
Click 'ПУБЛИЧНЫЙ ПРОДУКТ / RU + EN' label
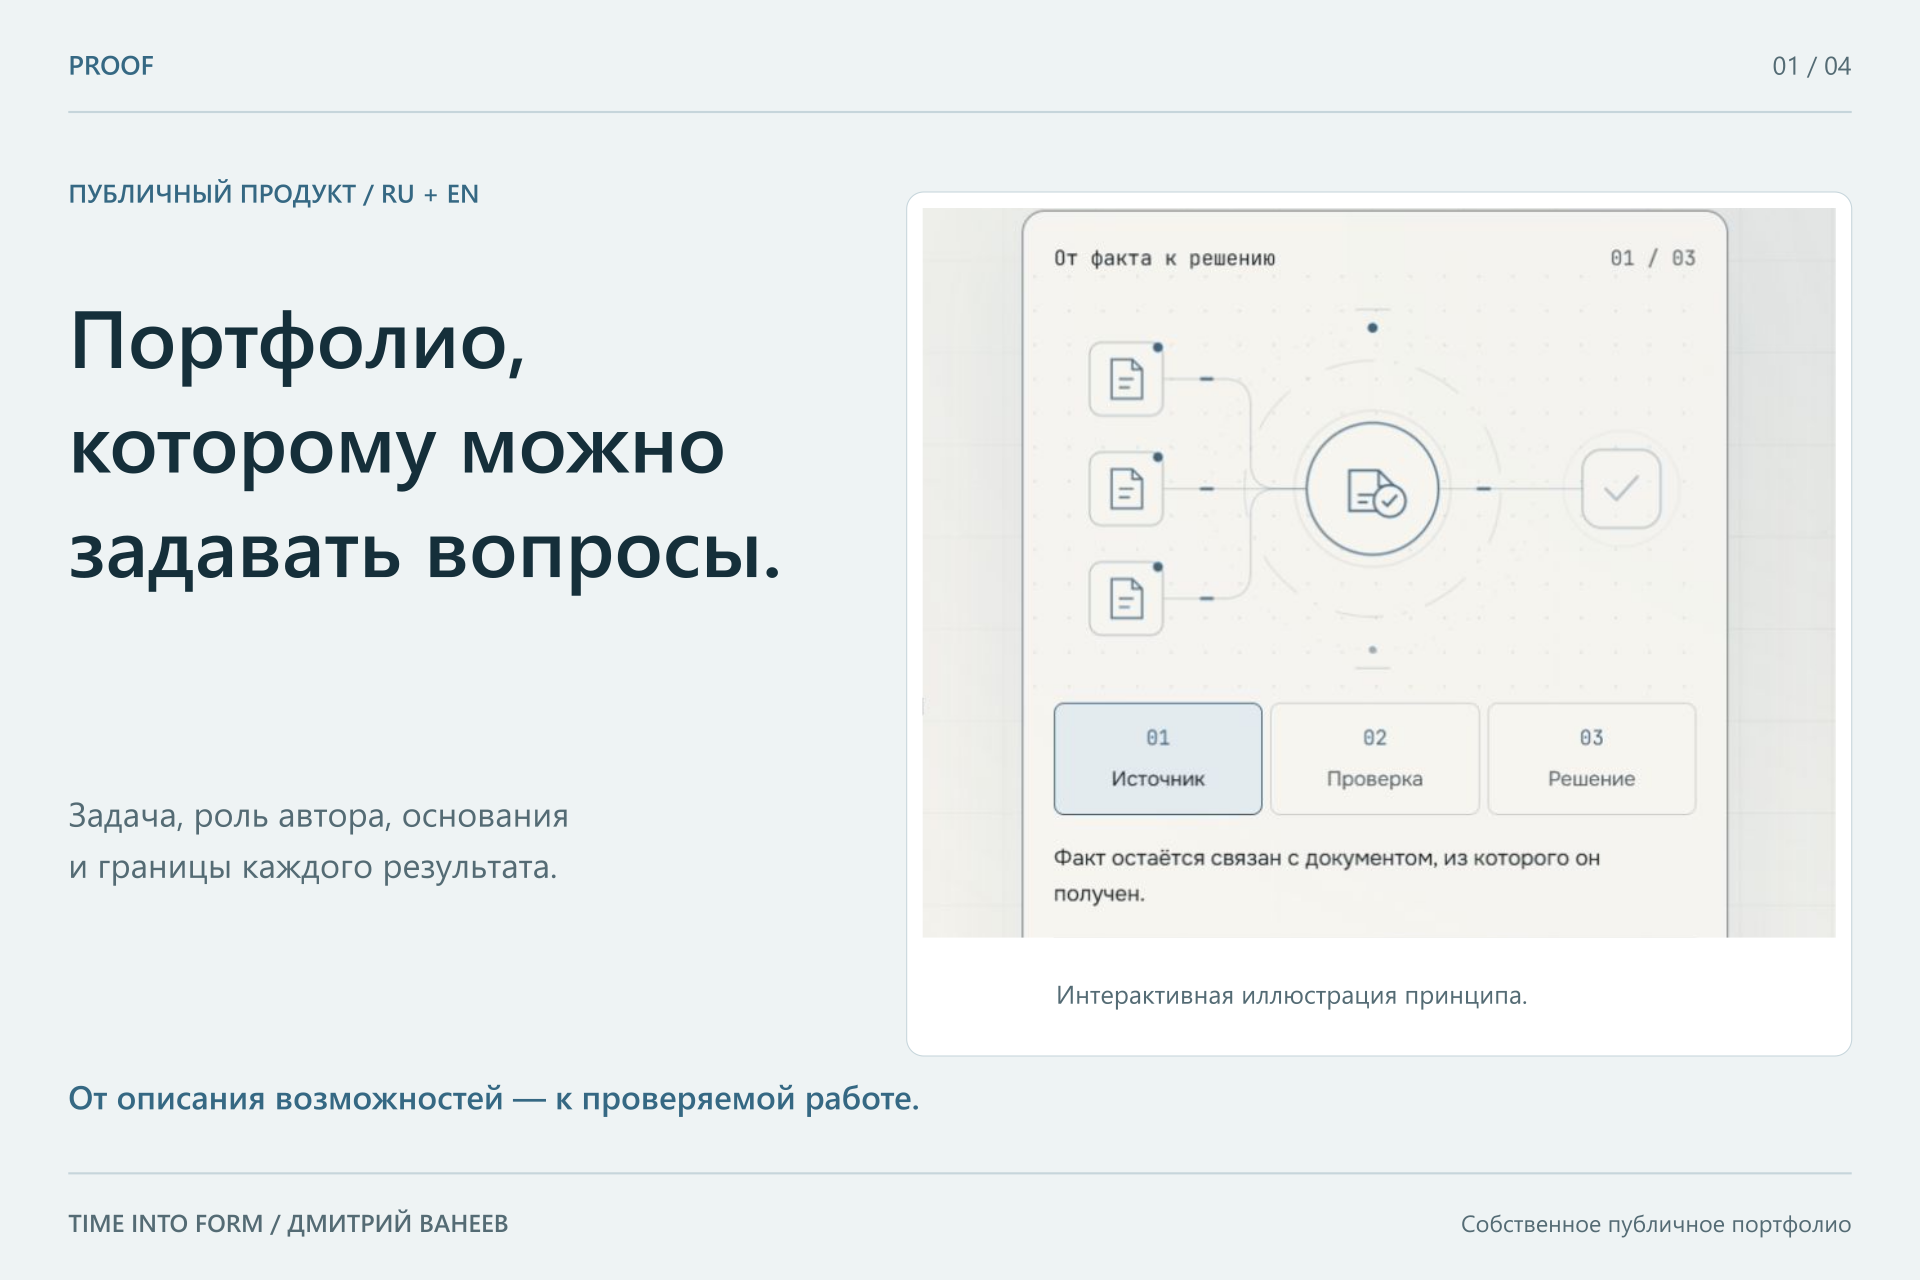coord(273,194)
